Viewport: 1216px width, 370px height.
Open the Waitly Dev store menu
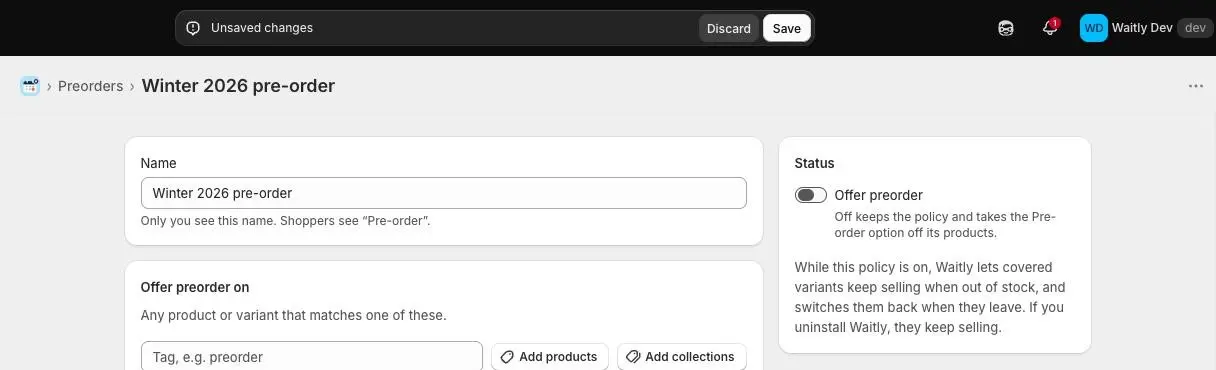click(x=1146, y=28)
